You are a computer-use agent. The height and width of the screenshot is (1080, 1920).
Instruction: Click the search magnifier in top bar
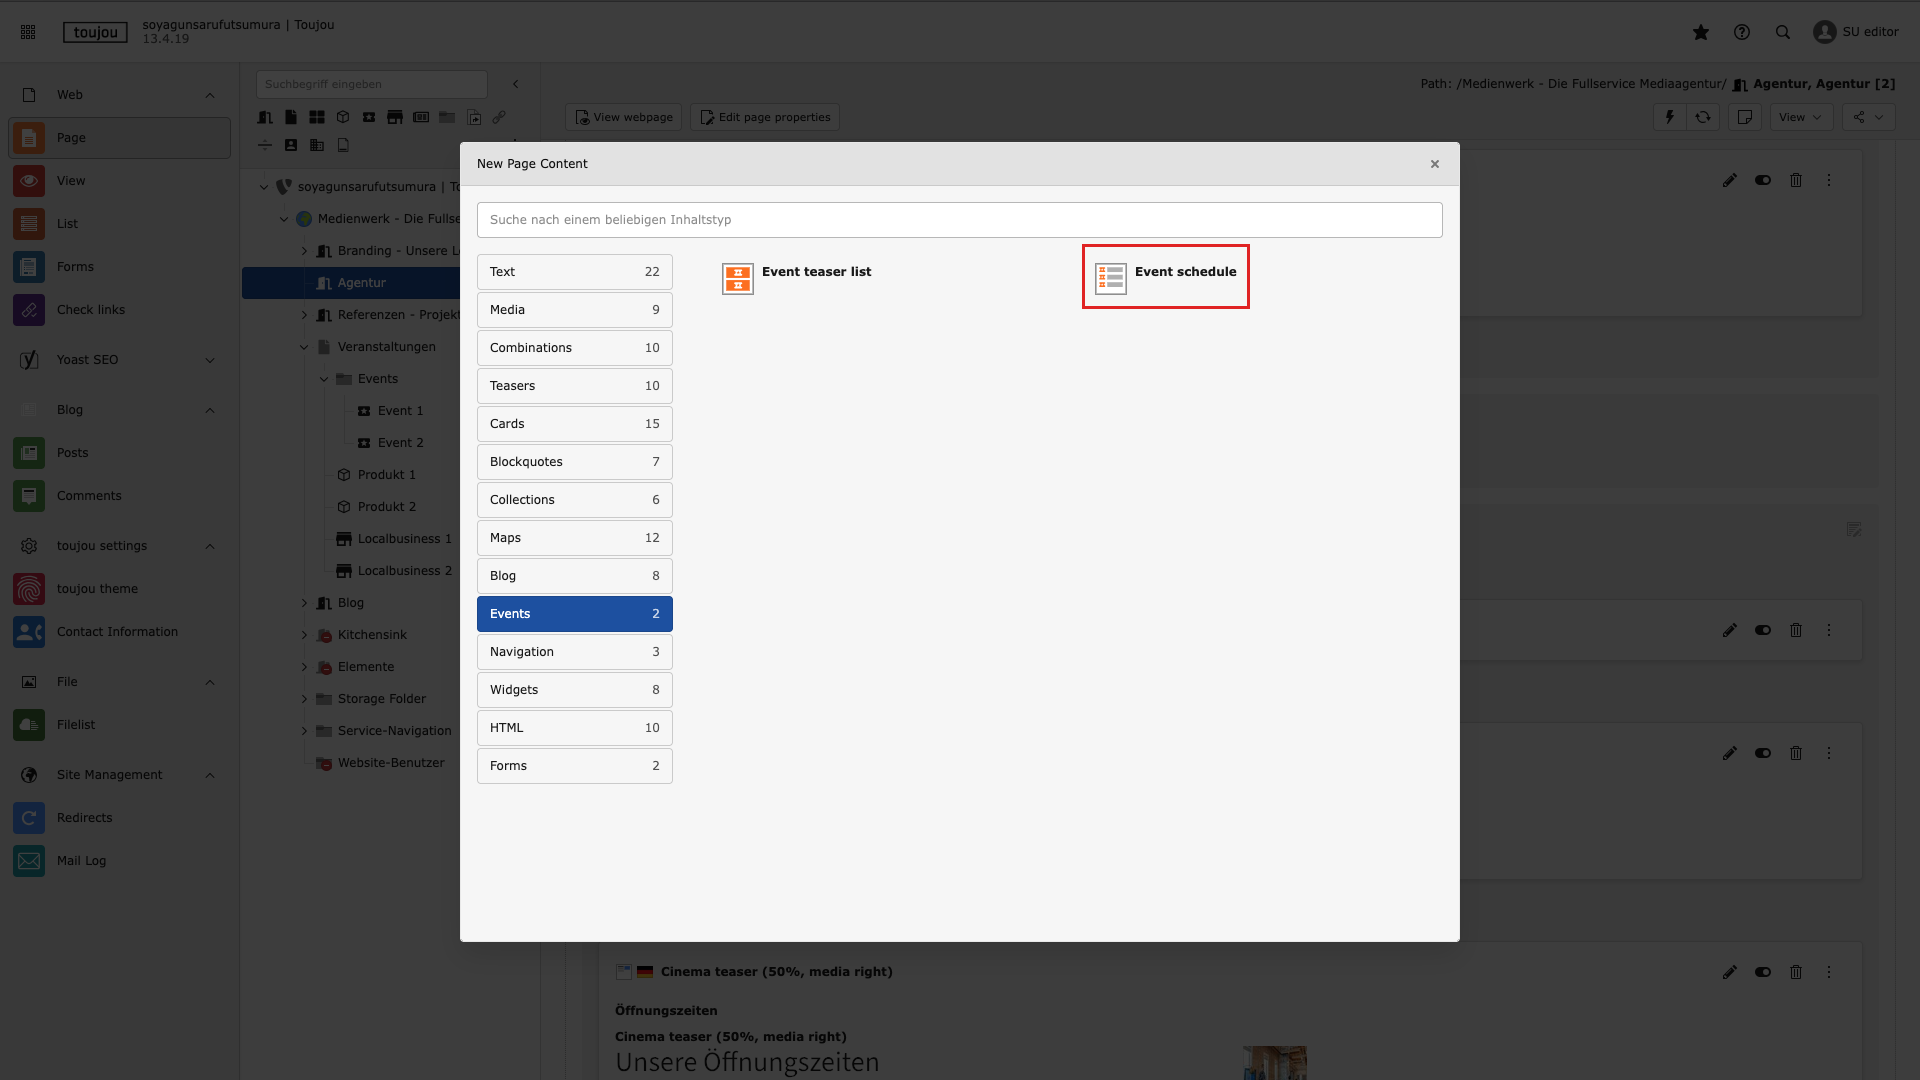click(x=1783, y=32)
